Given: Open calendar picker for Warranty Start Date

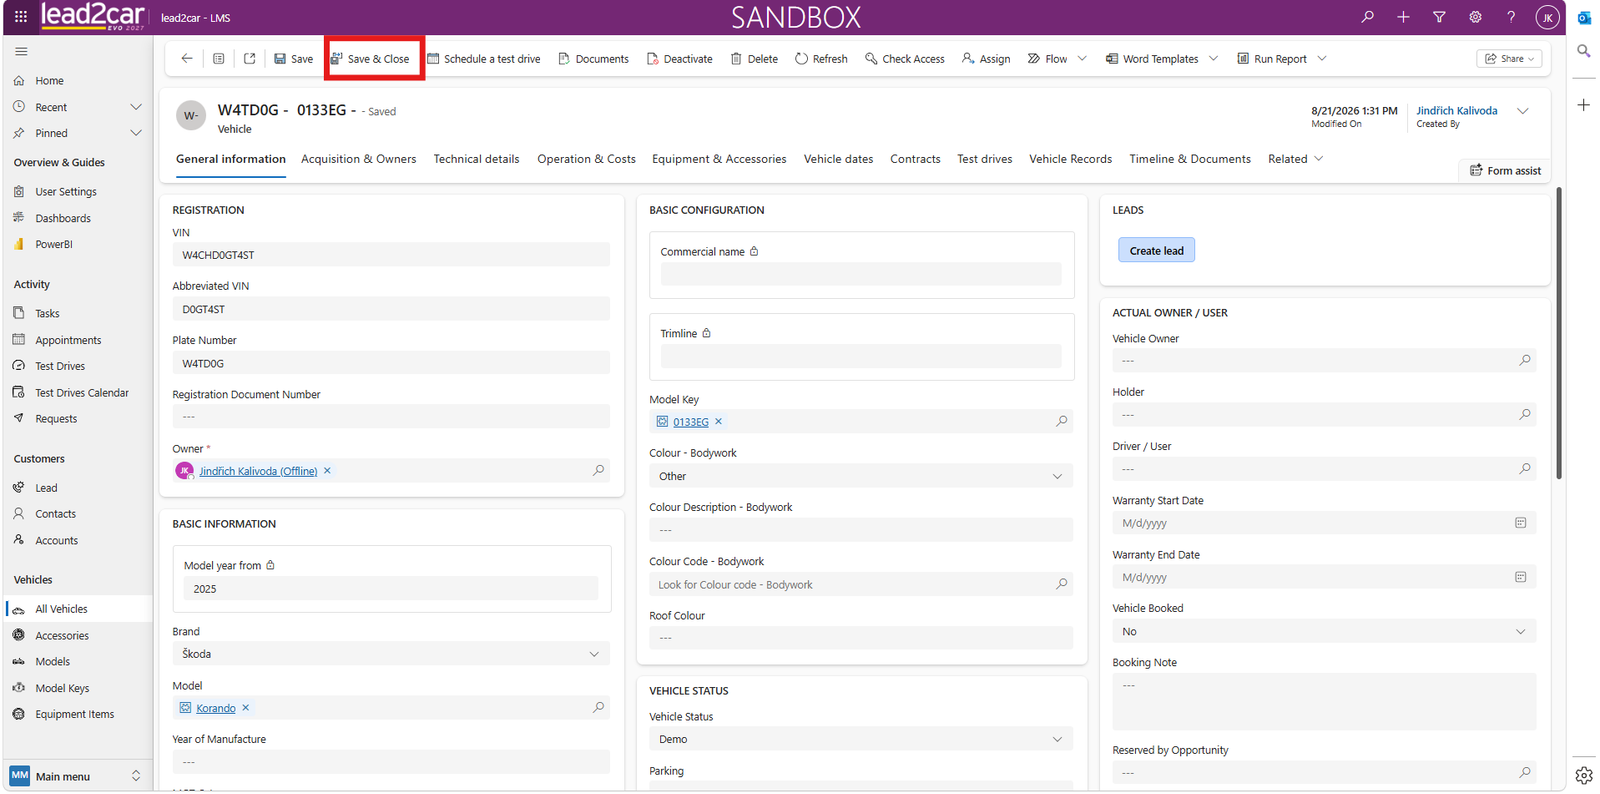Looking at the screenshot, I should [x=1521, y=523].
